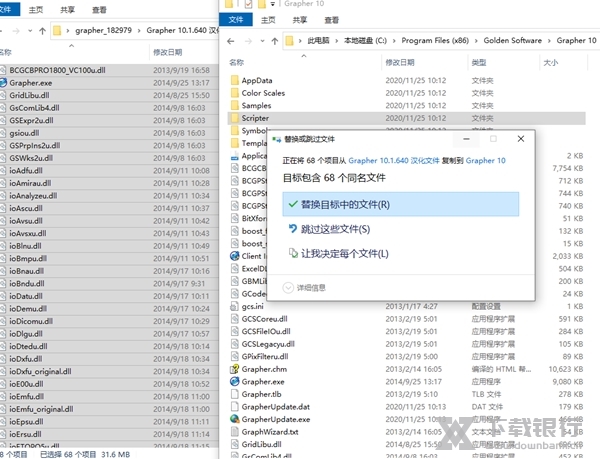Select ioDxfu_original.dll in left window
Screen dimensions: 600x459
(41, 371)
